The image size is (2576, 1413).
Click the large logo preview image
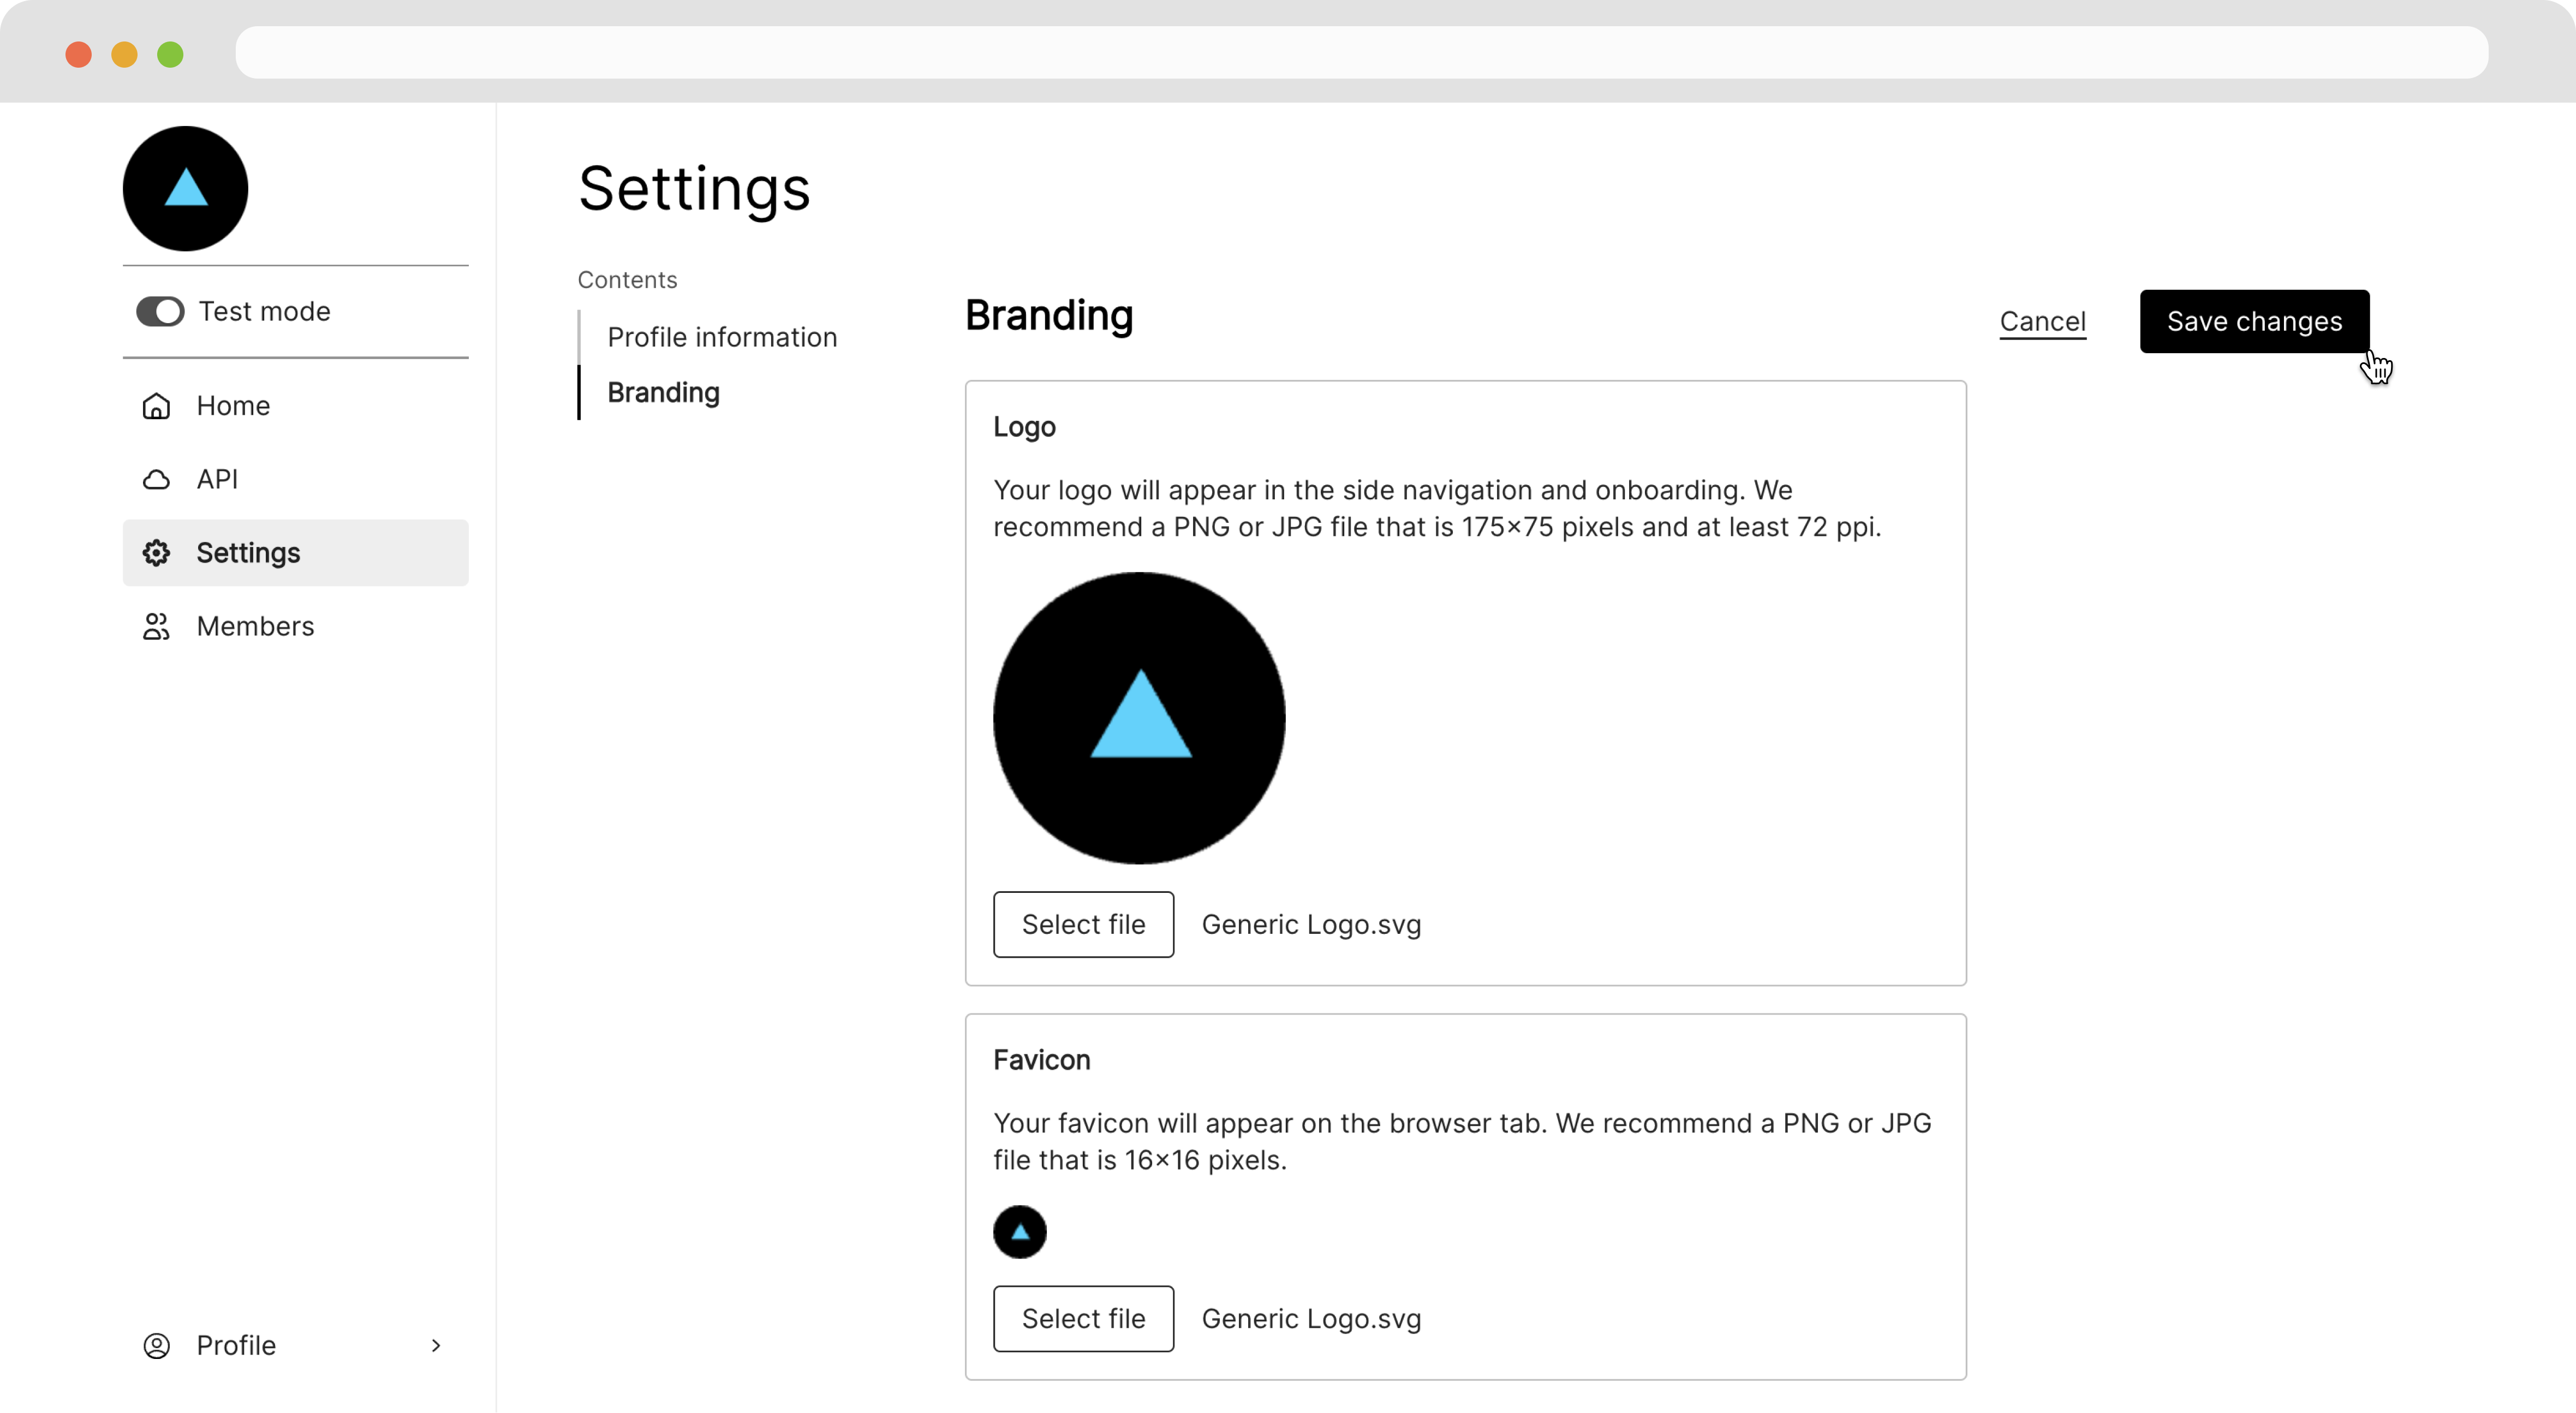tap(1139, 718)
